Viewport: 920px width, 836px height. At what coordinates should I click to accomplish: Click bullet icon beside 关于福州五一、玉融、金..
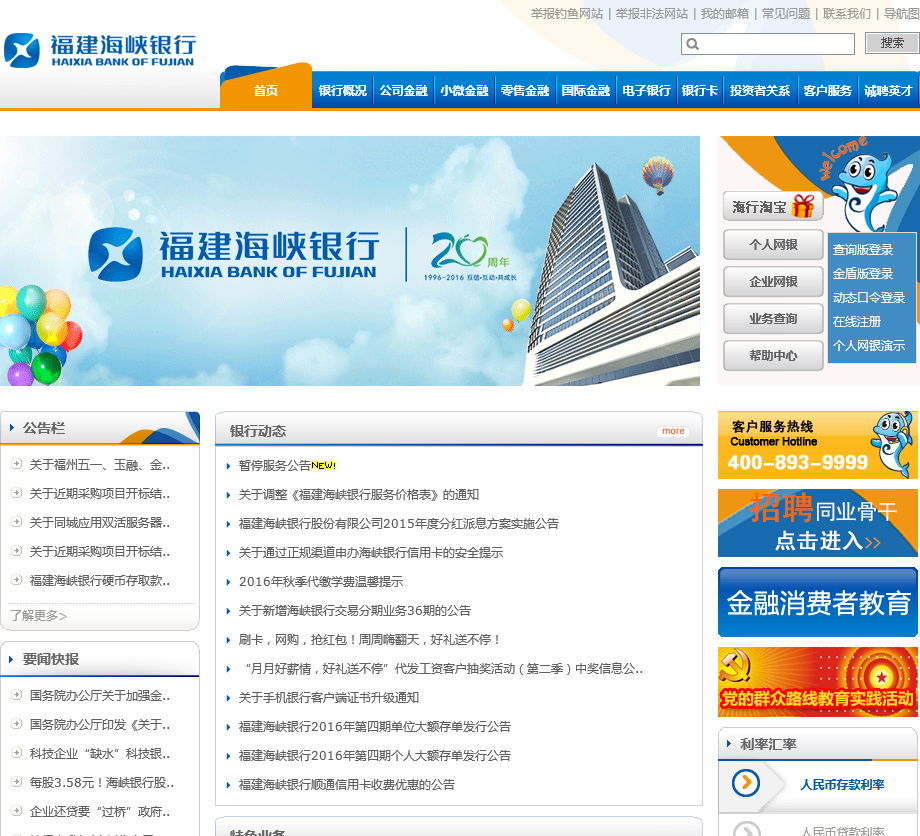pos(17,464)
